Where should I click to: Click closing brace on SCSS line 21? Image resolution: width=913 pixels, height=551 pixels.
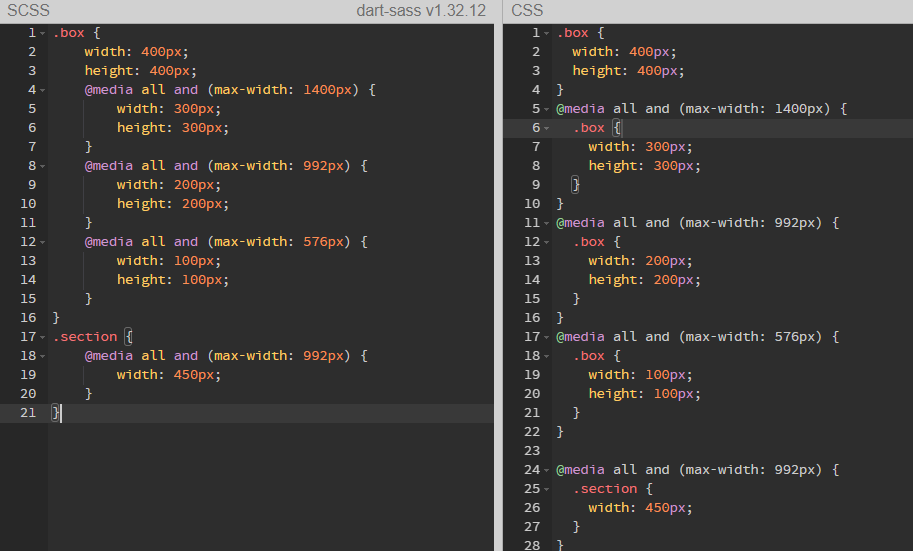(x=55, y=413)
